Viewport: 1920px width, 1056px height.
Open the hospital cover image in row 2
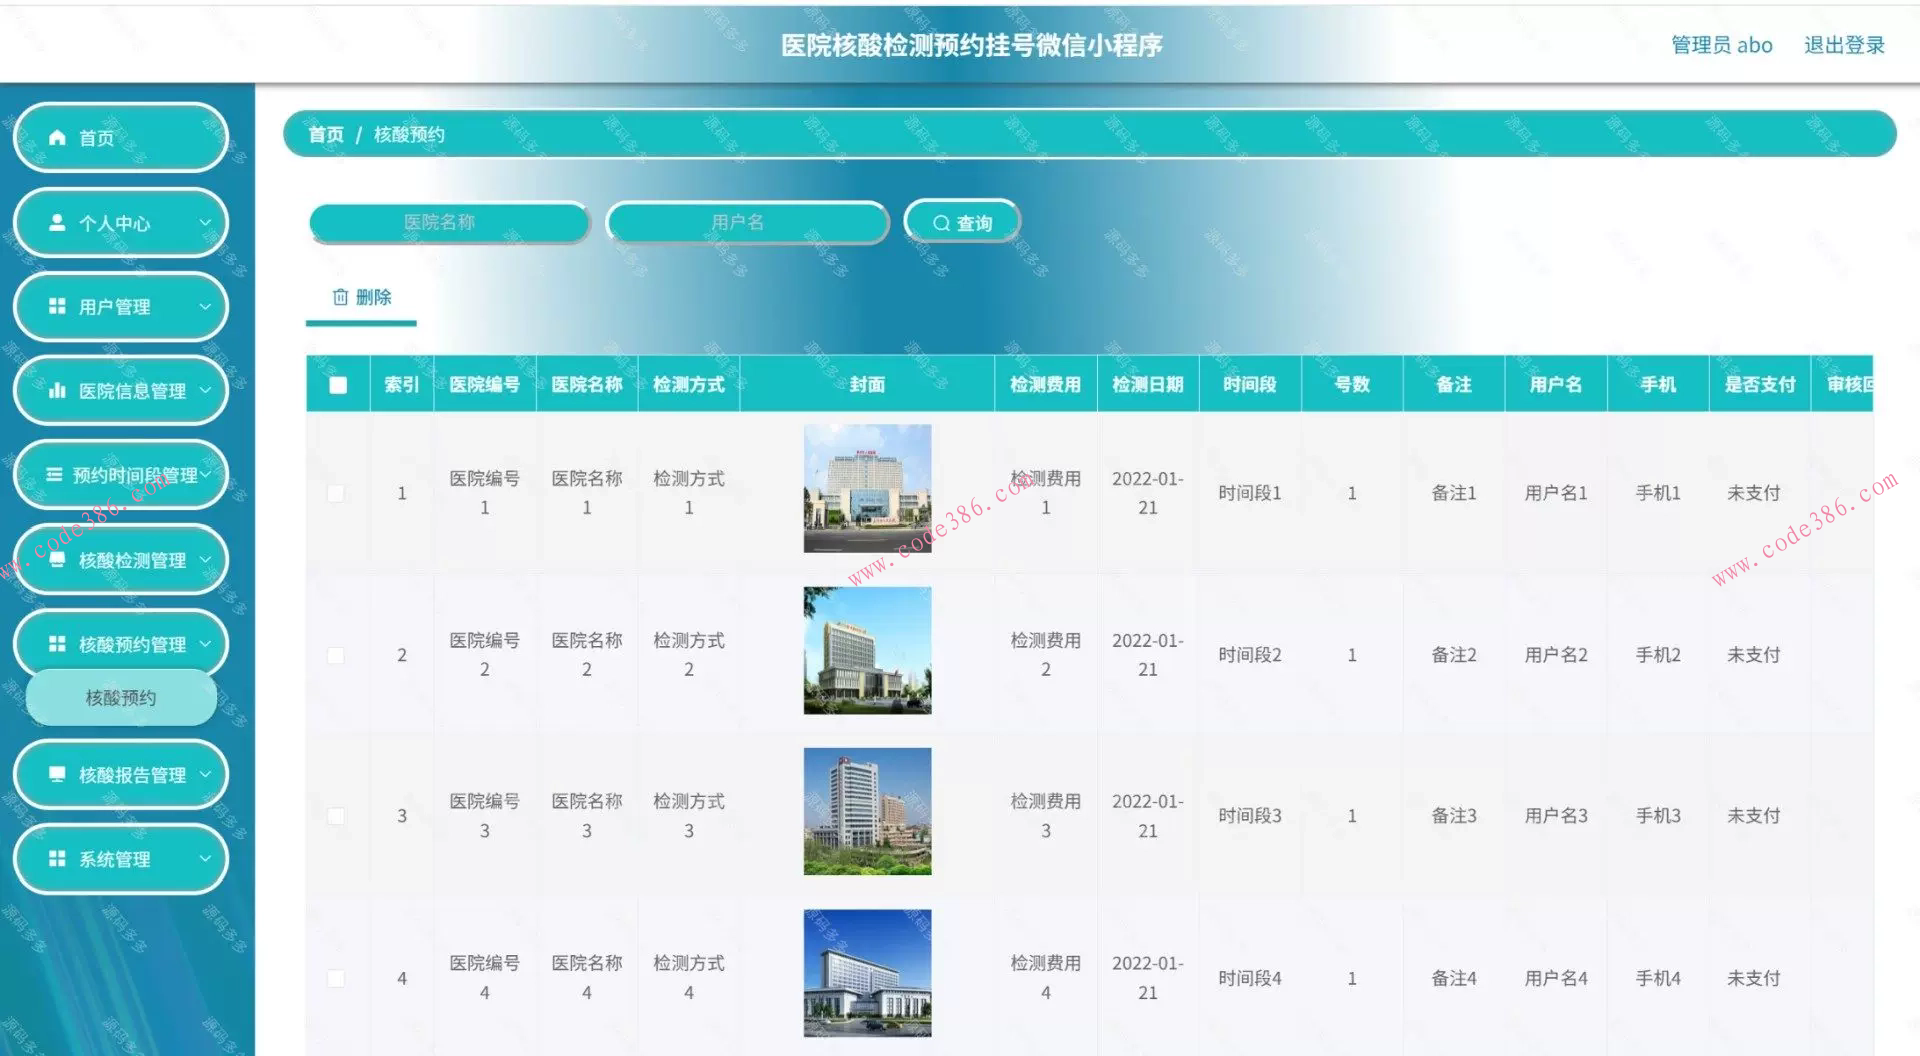point(867,650)
